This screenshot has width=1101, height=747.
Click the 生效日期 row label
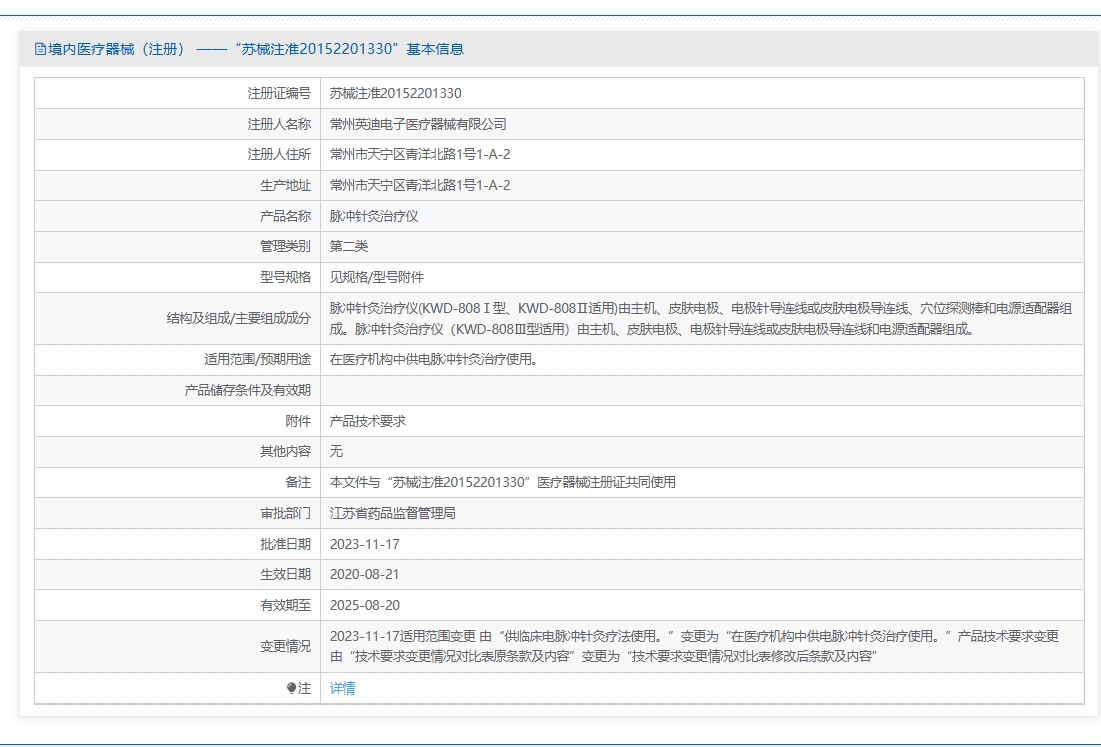pos(285,574)
